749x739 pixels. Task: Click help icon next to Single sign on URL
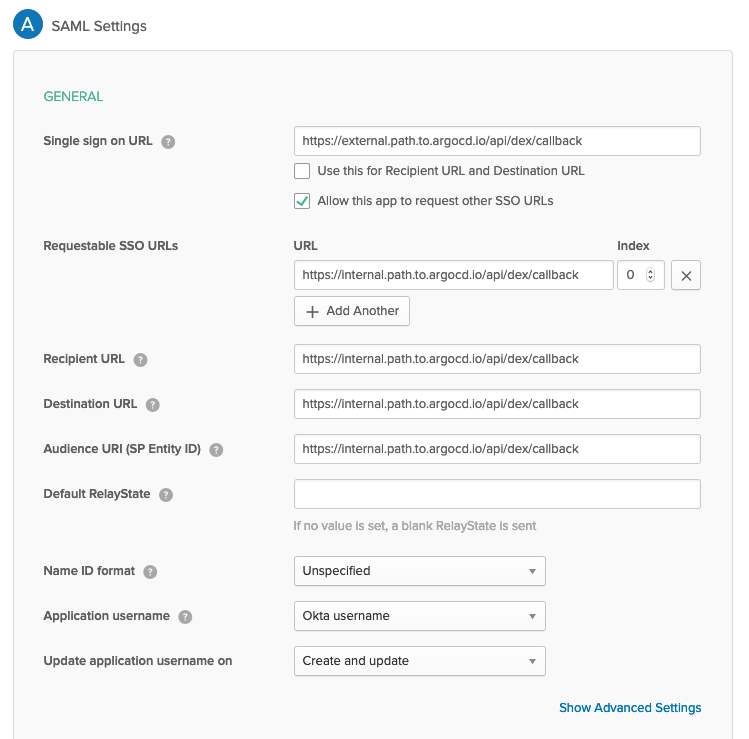click(169, 142)
